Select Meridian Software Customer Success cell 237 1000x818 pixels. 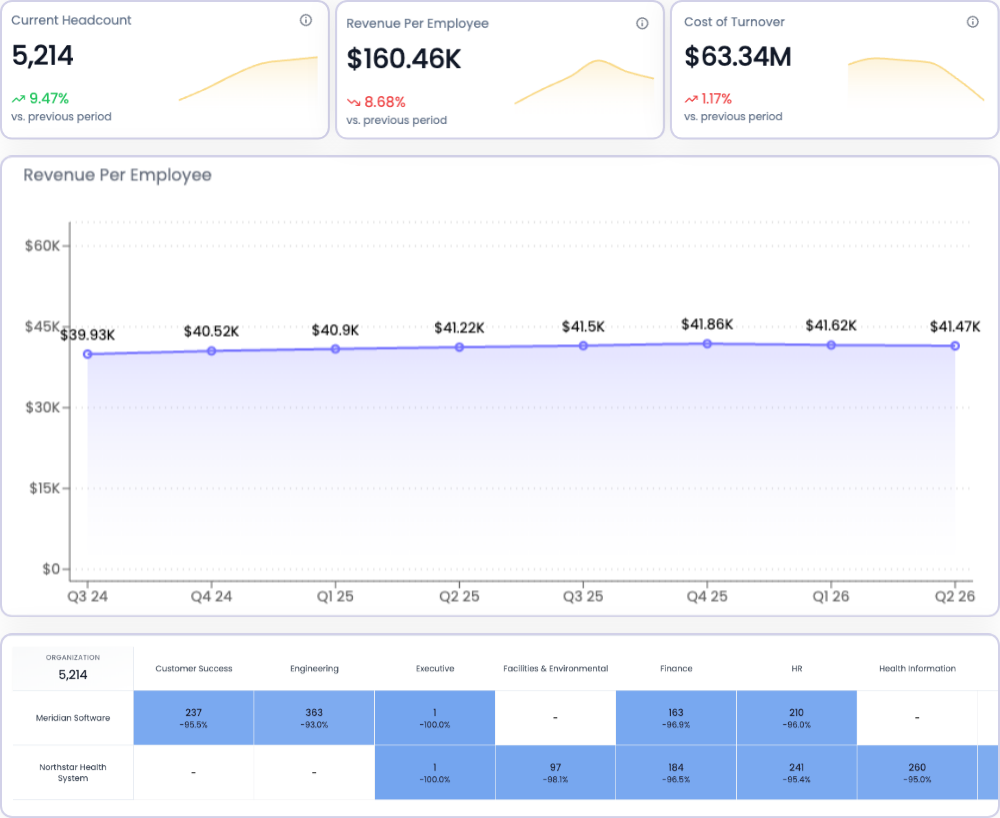194,718
